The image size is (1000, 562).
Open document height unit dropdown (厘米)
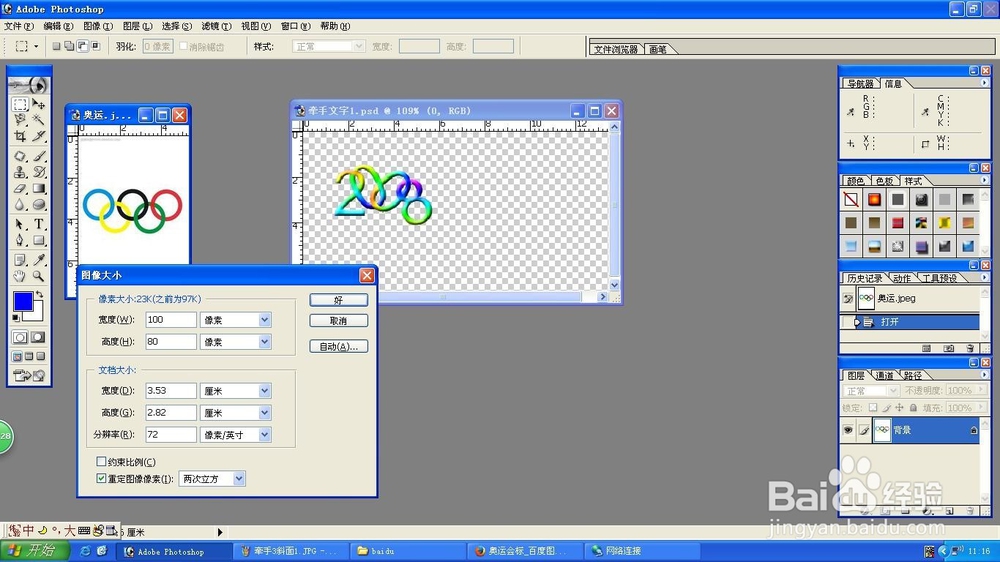point(264,413)
